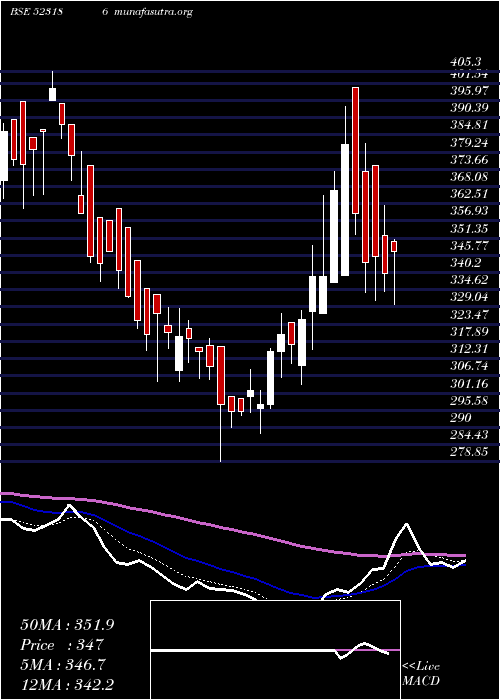Click the 351.35 price axis label
The width and height of the screenshot is (500, 700).
coord(469,229)
